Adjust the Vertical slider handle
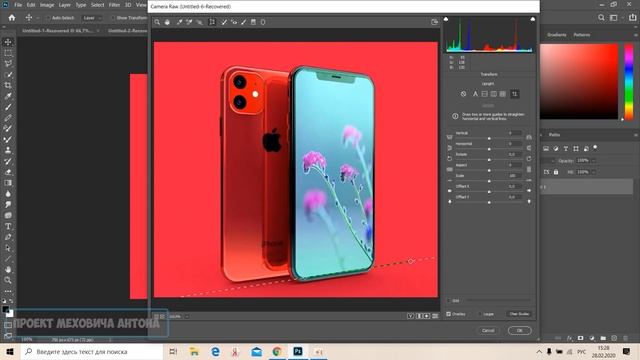The height and width of the screenshot is (360, 640). pyautogui.click(x=489, y=138)
